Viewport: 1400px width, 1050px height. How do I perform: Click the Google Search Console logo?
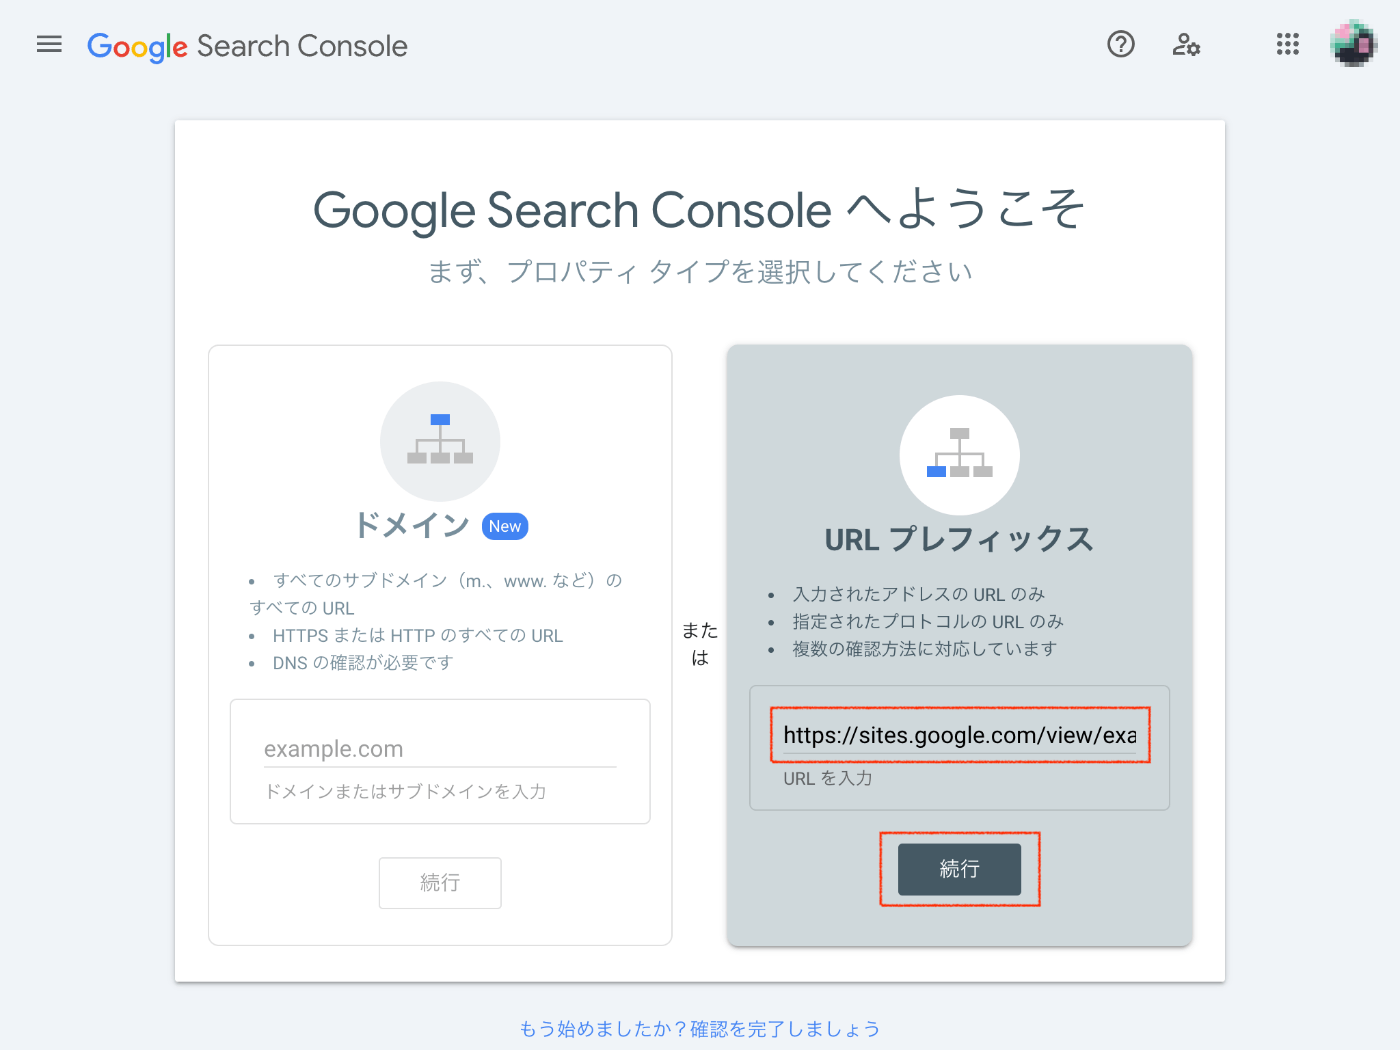(247, 46)
